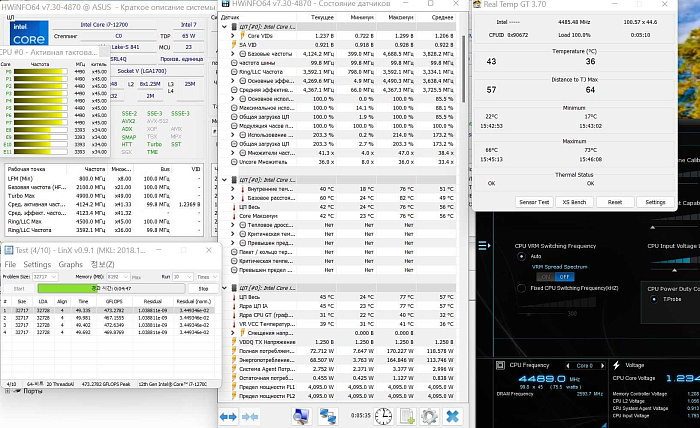The image size is (700, 428).
Task: Click the HWiNFO sensors window title bar icon
Action: 226,4
